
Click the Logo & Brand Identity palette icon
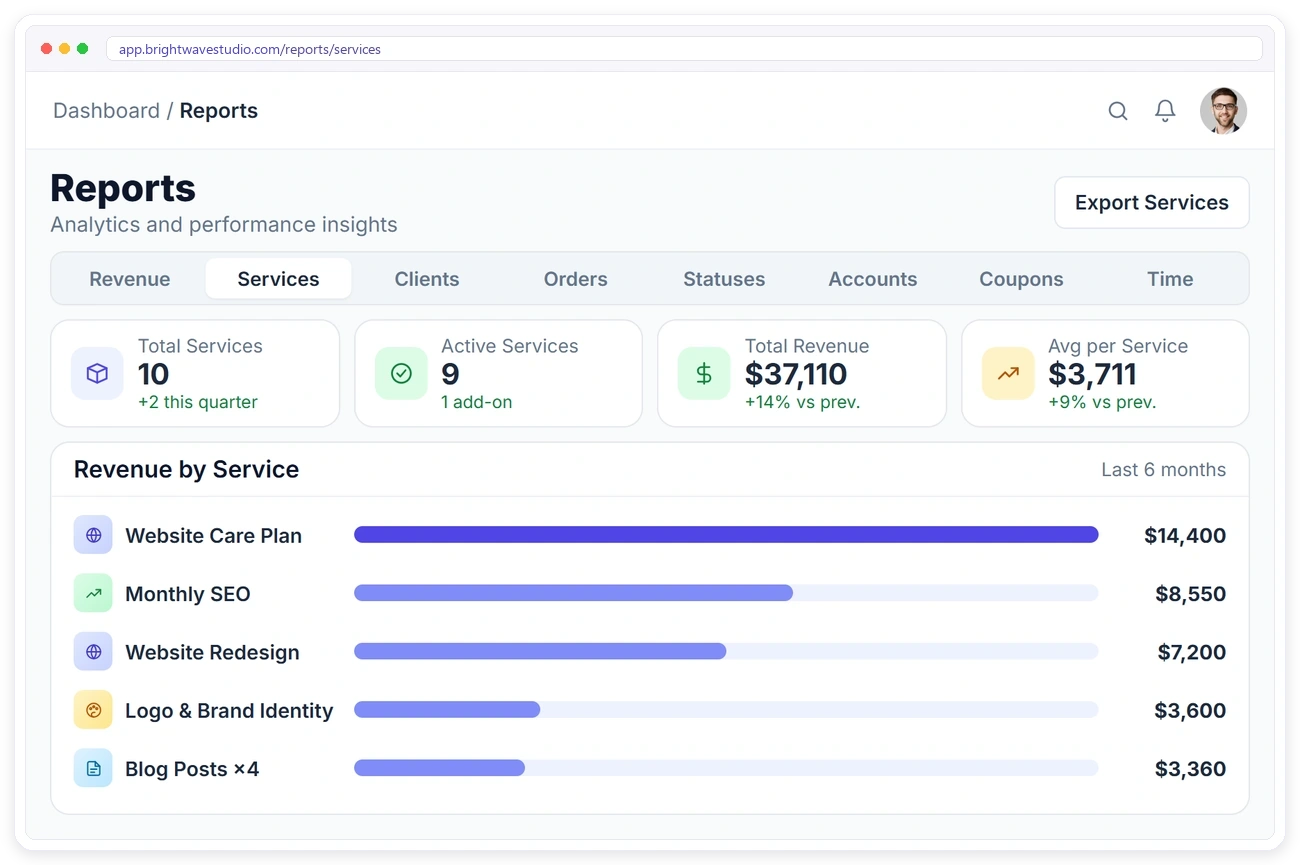pos(93,710)
